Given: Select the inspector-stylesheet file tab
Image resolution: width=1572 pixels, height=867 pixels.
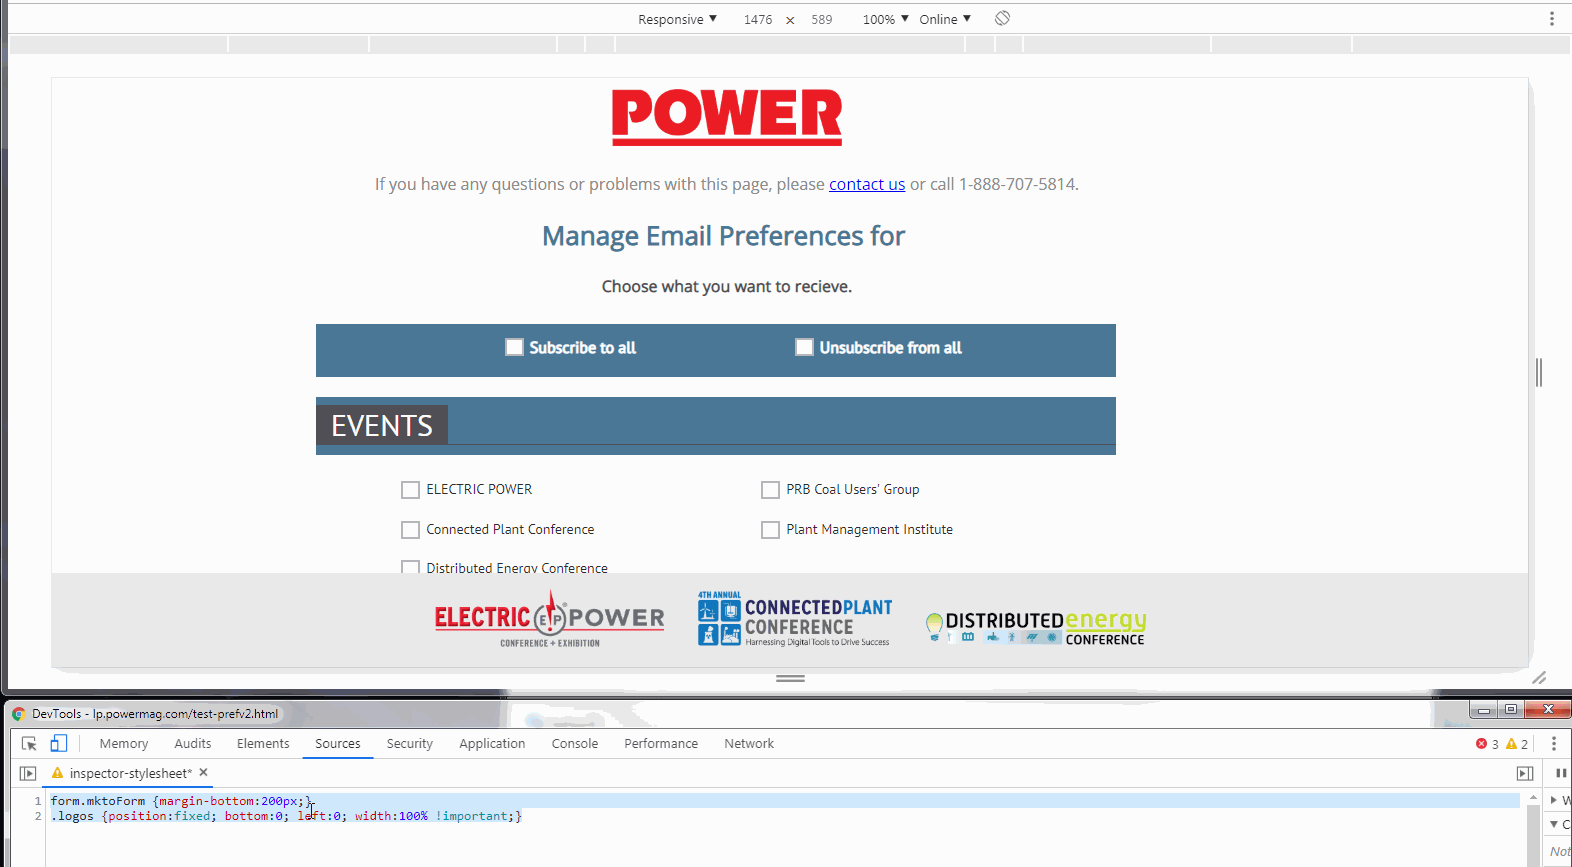Looking at the screenshot, I should [130, 773].
